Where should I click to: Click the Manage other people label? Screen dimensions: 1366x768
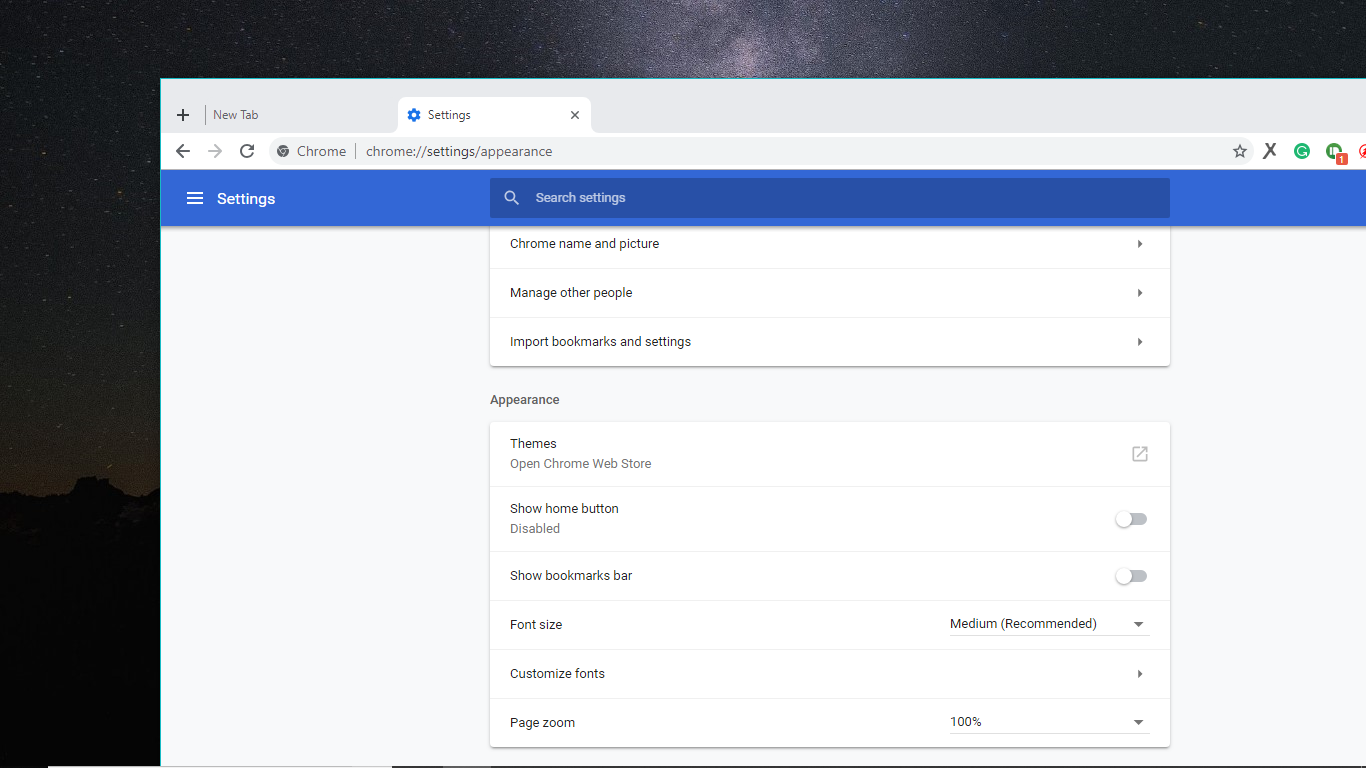(571, 293)
